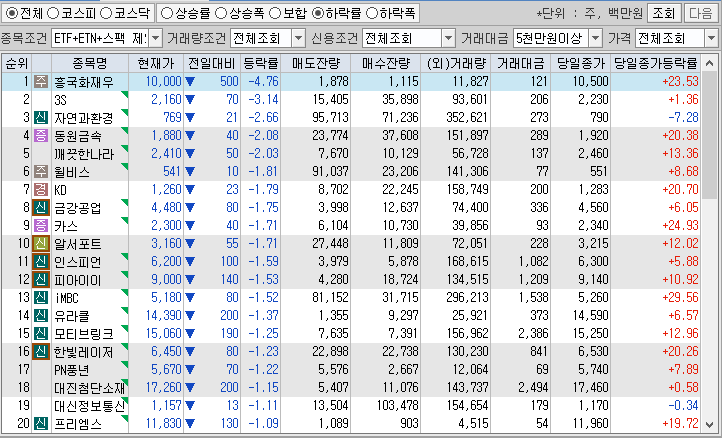Image resolution: width=722 pixels, height=438 pixels.
Task: Open the 종목조건 dropdown
Action: click(x=156, y=39)
